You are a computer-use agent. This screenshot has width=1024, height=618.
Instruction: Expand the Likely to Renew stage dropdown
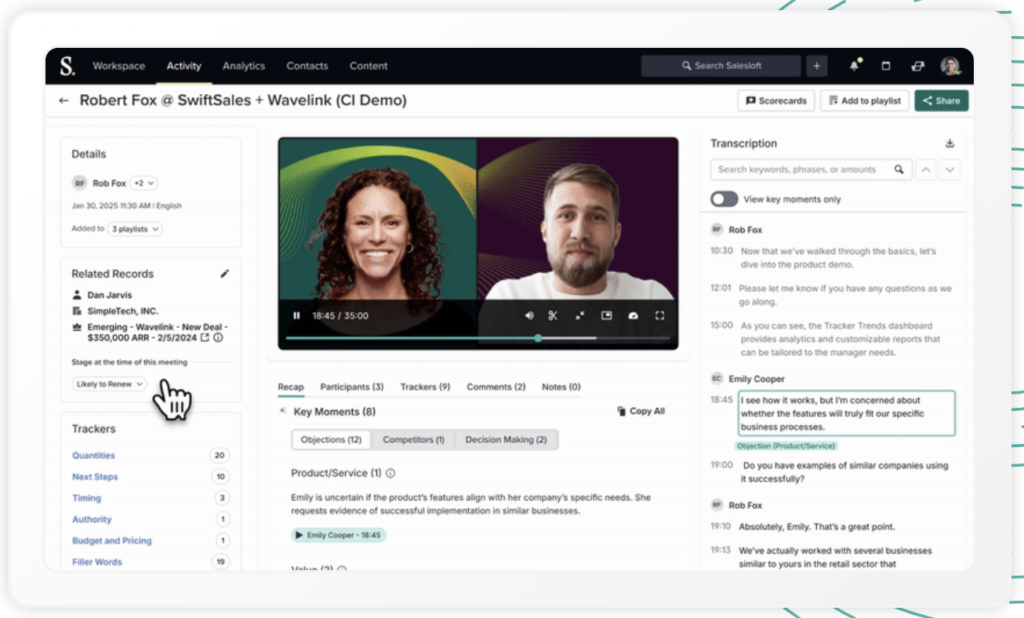pos(110,384)
